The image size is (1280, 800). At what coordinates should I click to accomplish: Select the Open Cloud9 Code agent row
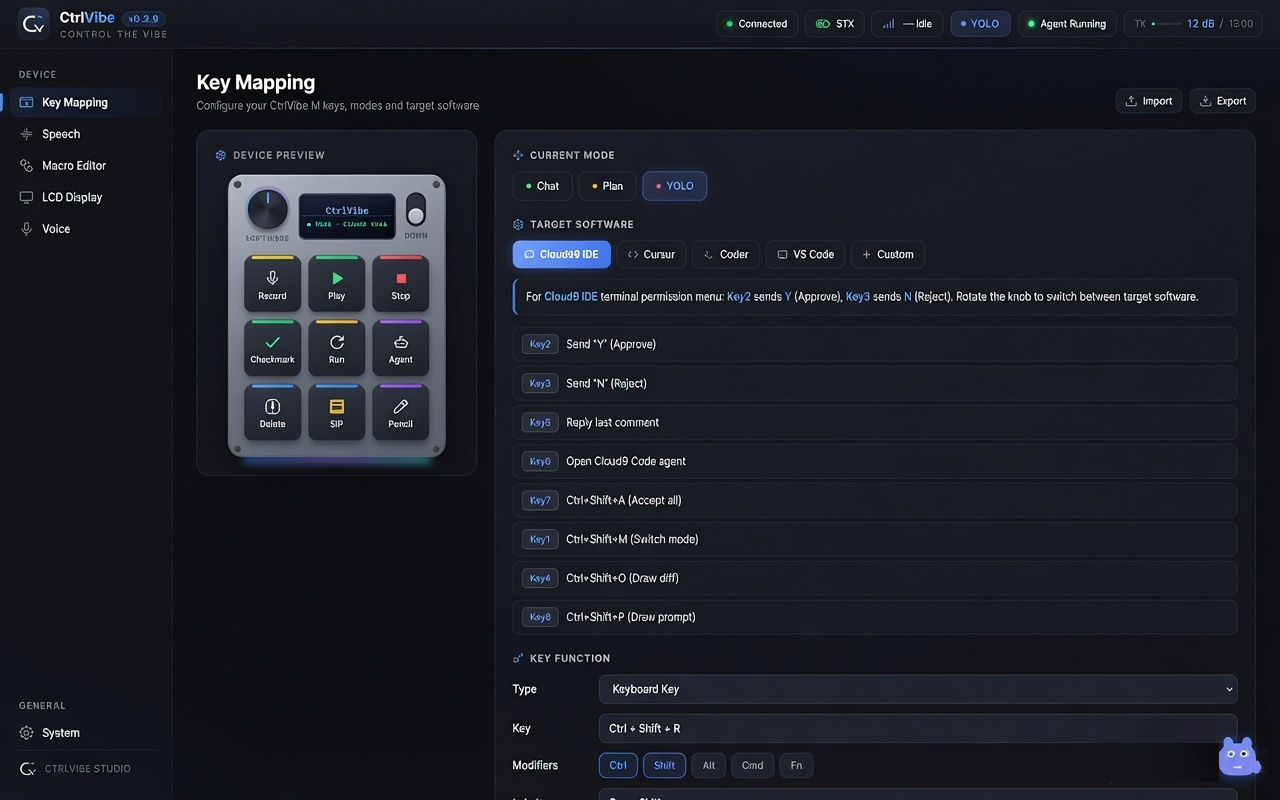(875, 461)
